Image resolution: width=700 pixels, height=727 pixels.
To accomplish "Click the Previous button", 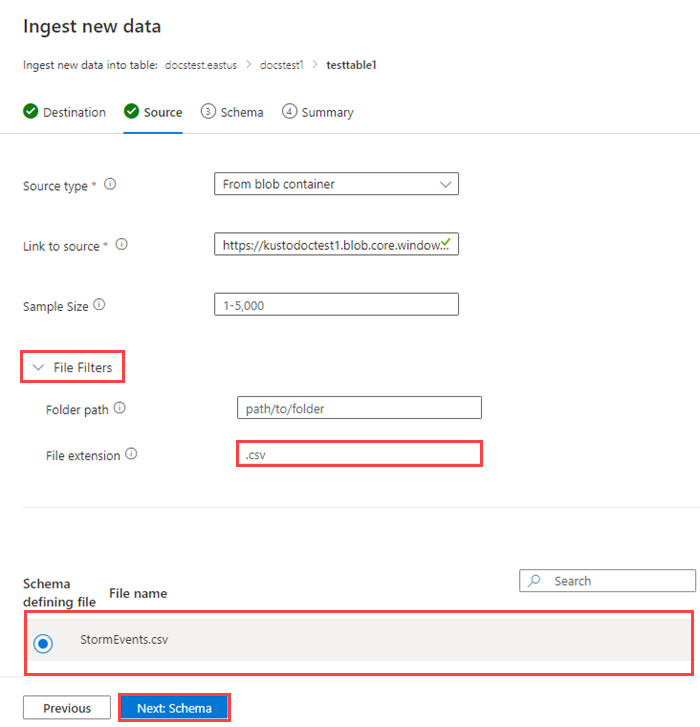I will [67, 708].
